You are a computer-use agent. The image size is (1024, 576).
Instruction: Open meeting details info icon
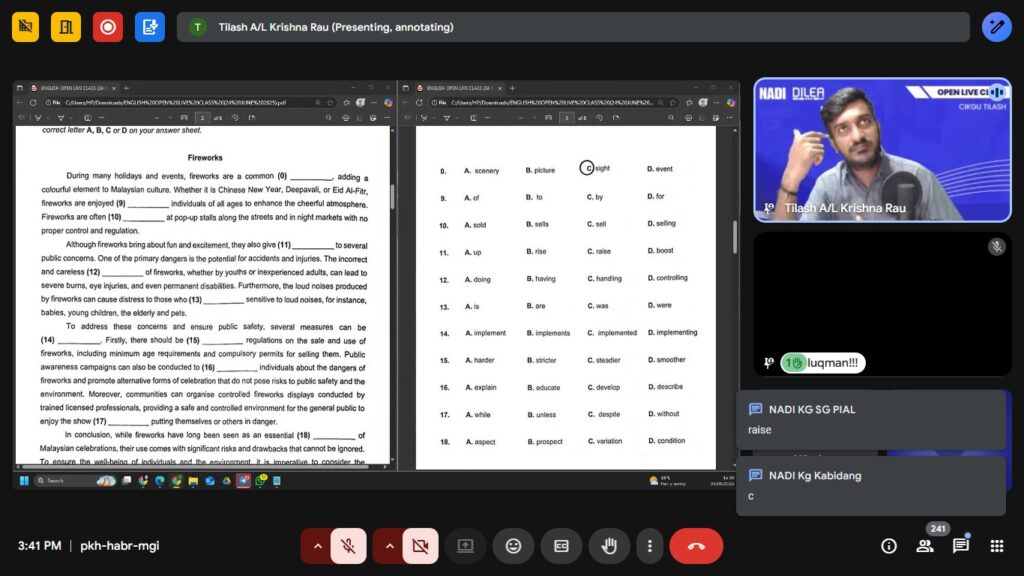coord(888,546)
